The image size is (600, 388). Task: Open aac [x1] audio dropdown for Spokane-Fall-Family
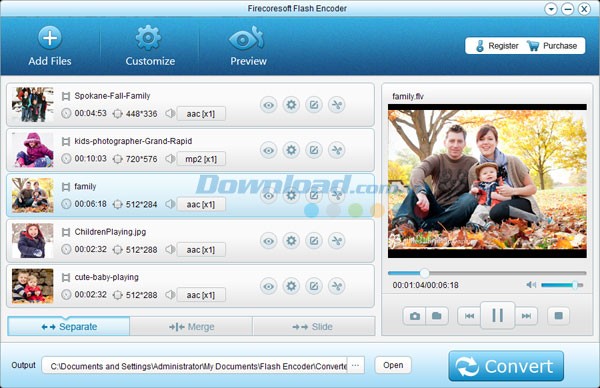(201, 114)
